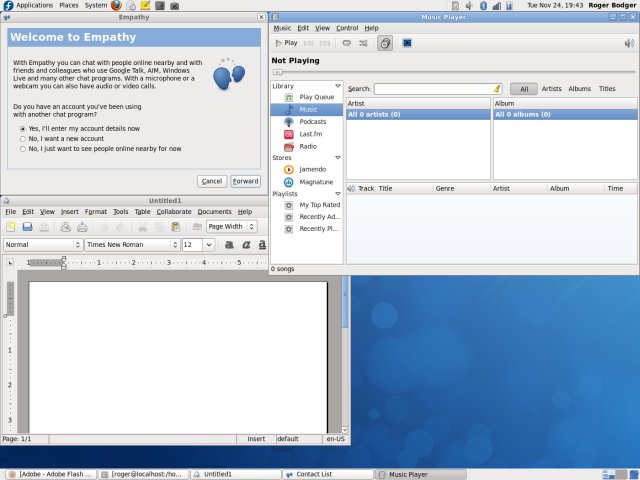
Task: Click the Forward button in Empathy
Action: [245, 181]
